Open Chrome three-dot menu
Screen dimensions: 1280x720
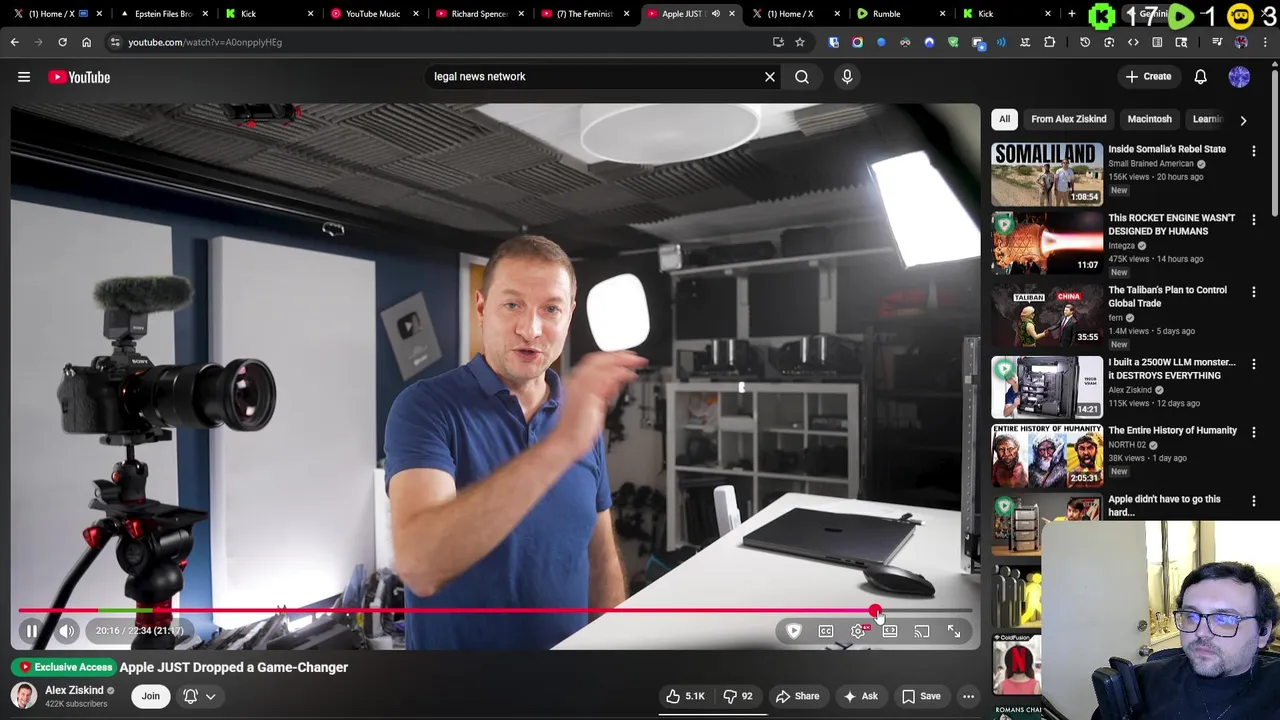pyautogui.click(x=1265, y=42)
